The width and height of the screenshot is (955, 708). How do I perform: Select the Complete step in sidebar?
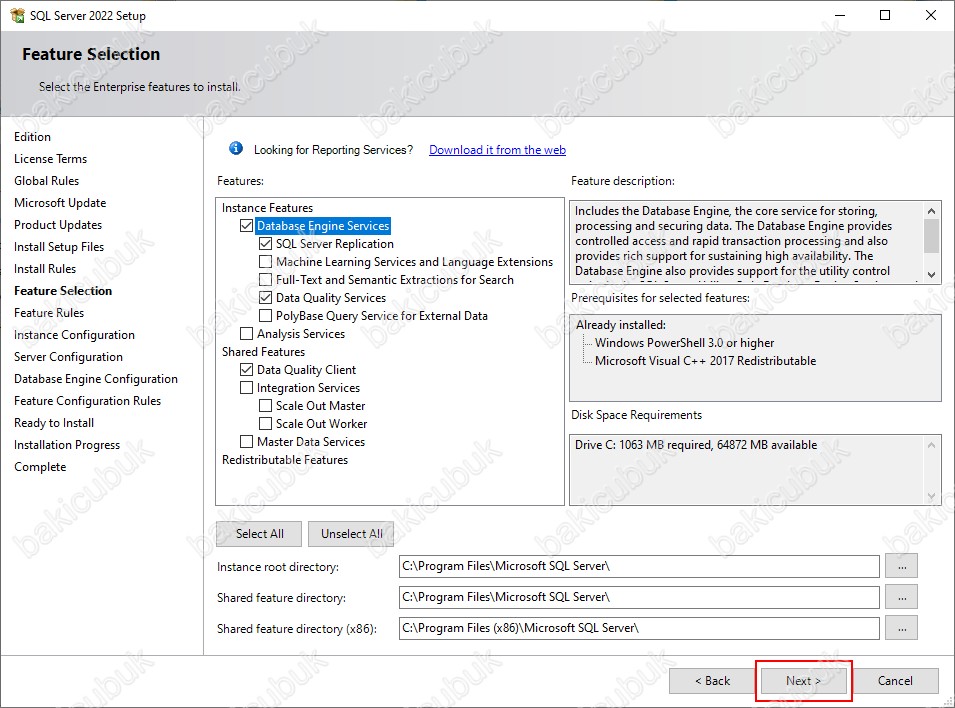[40, 467]
